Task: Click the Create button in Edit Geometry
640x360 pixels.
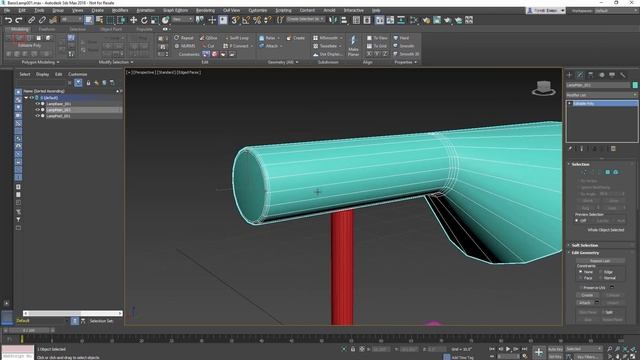Action: coord(587,295)
